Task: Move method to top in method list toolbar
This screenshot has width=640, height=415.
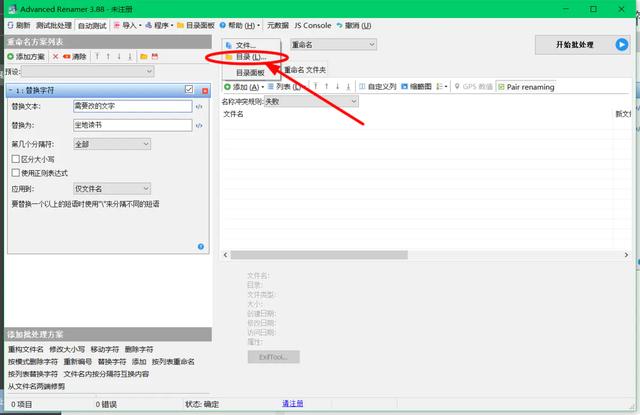Action: pos(97,57)
